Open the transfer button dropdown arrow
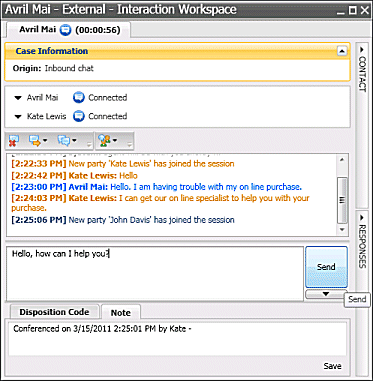The width and height of the screenshot is (373, 381). (45, 140)
